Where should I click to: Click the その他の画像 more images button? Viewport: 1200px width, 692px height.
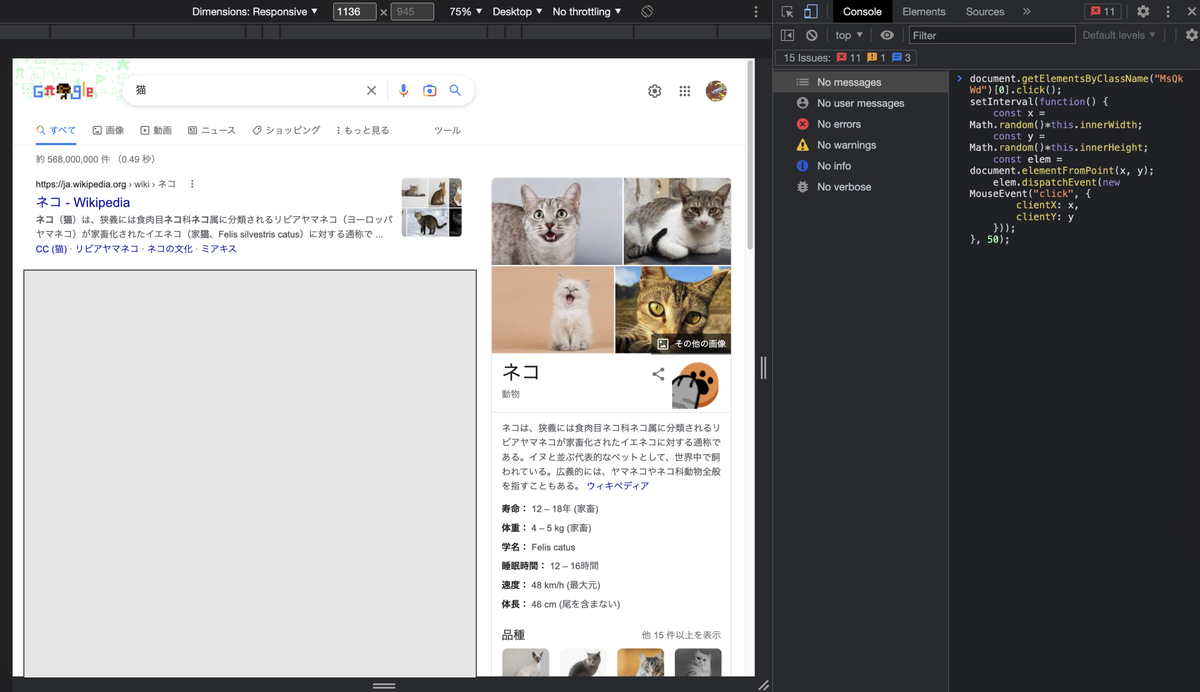point(691,343)
